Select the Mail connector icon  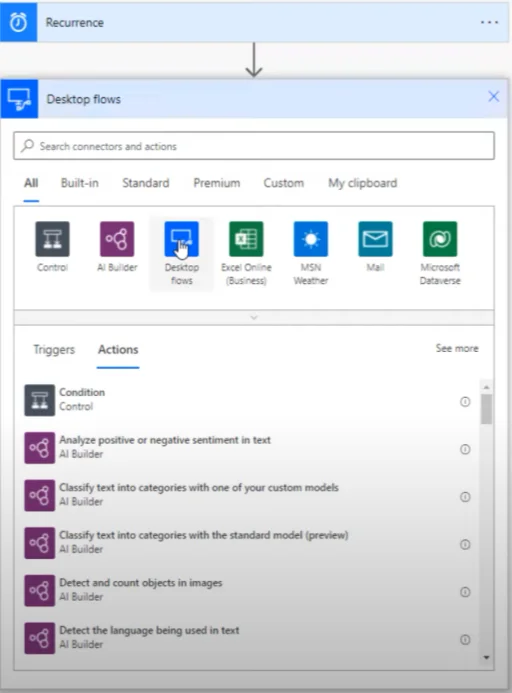pos(375,239)
